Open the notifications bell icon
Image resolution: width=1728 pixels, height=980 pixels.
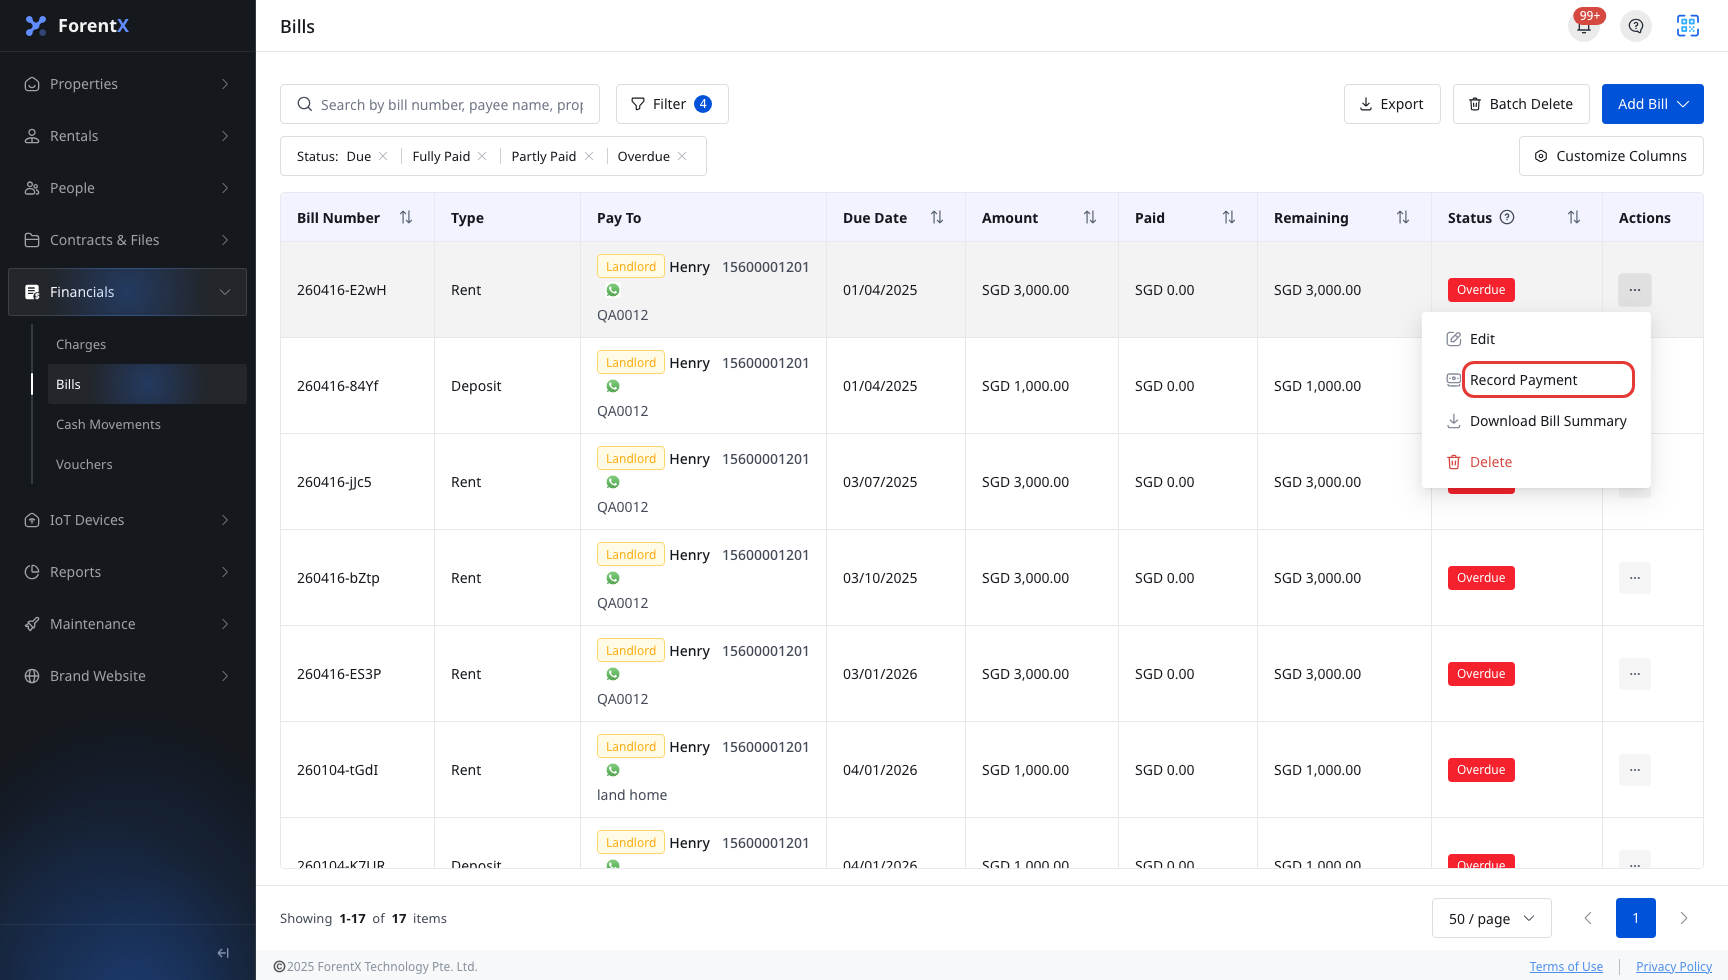(x=1584, y=26)
